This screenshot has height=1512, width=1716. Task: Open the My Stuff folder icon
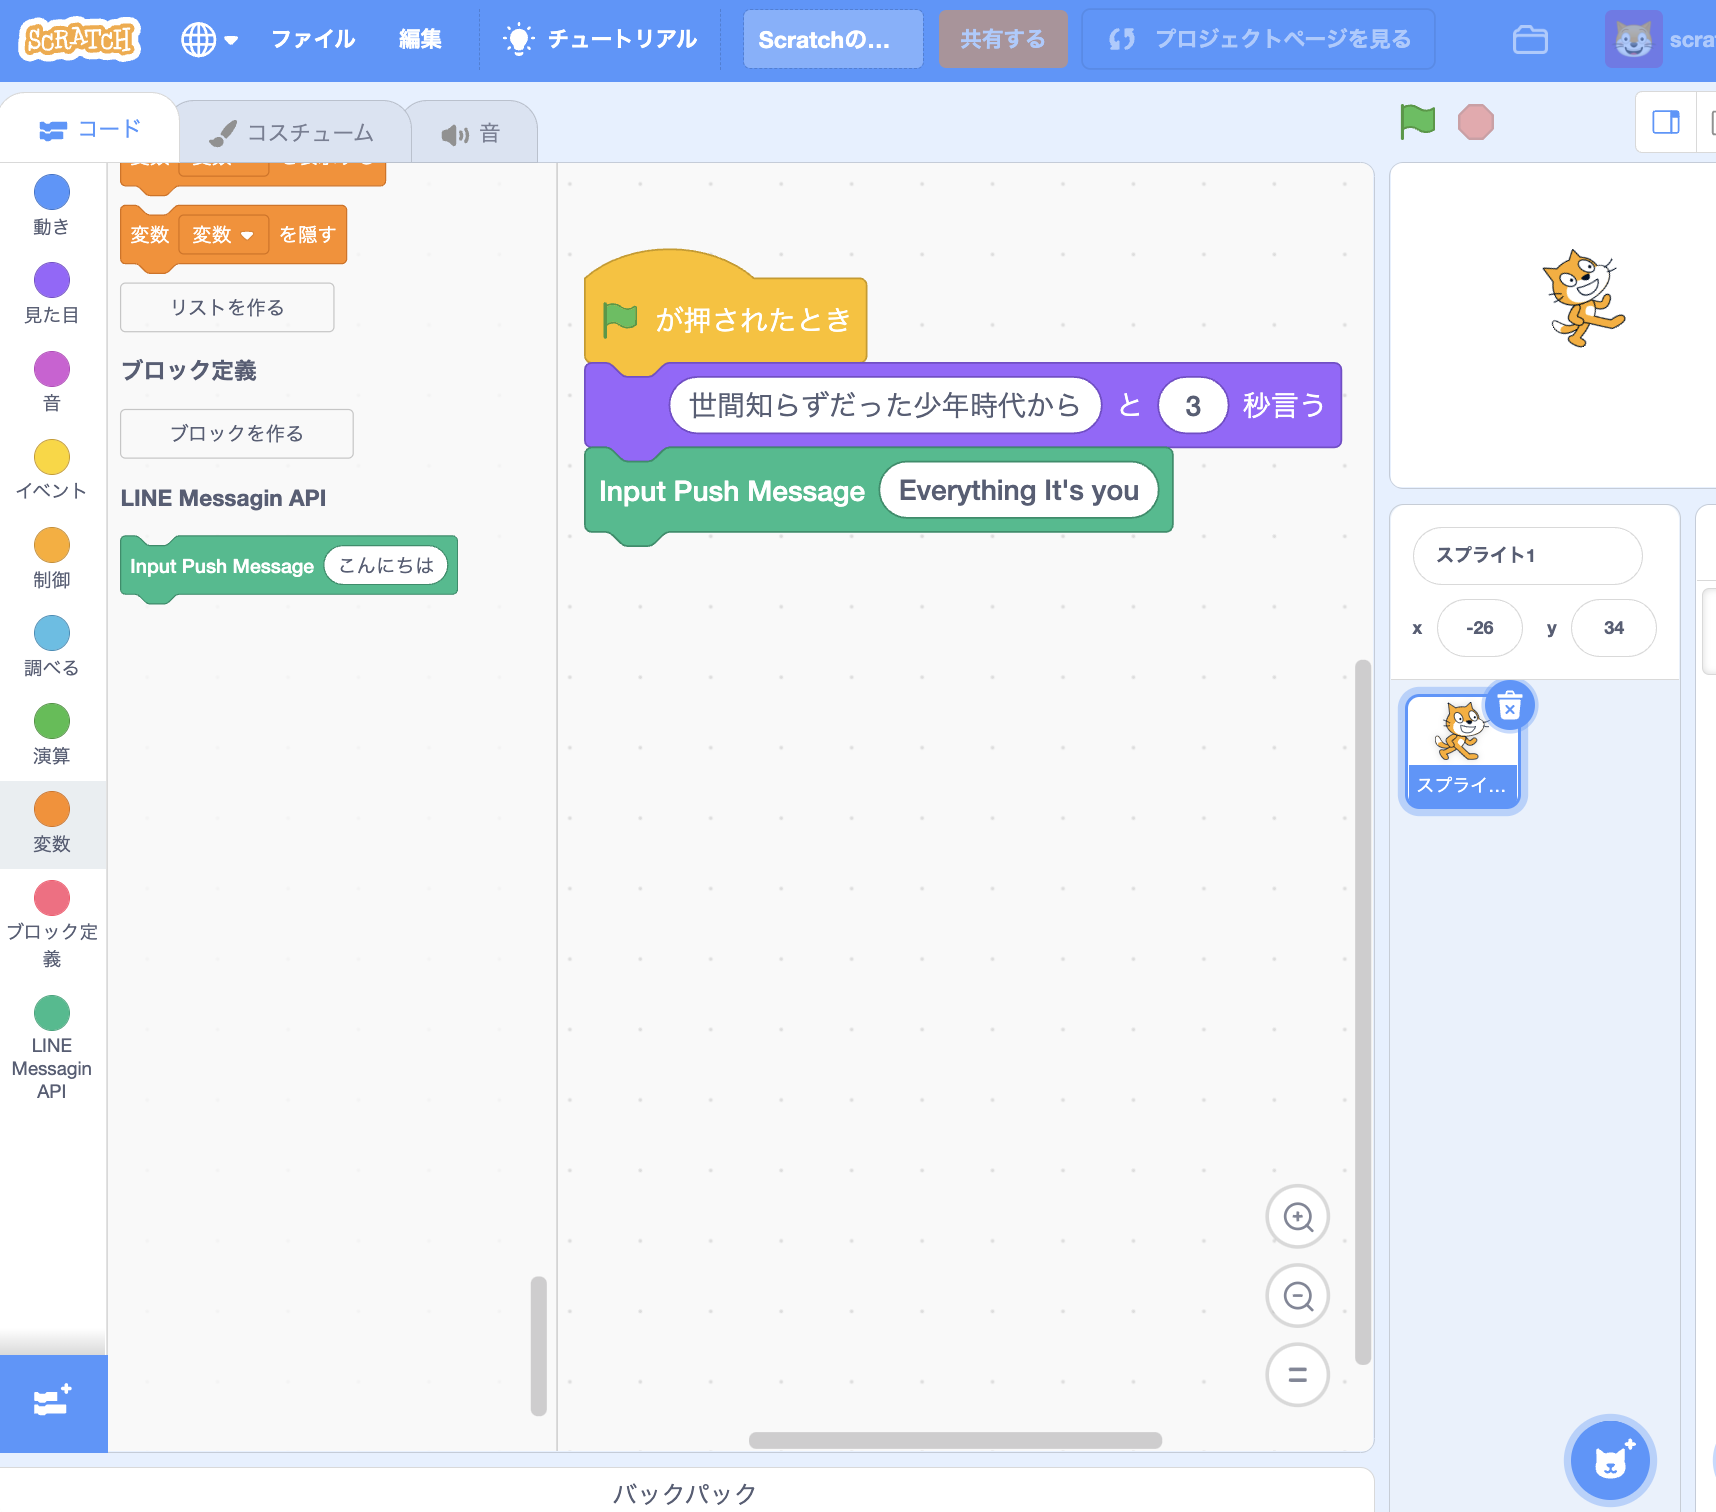coord(1530,40)
